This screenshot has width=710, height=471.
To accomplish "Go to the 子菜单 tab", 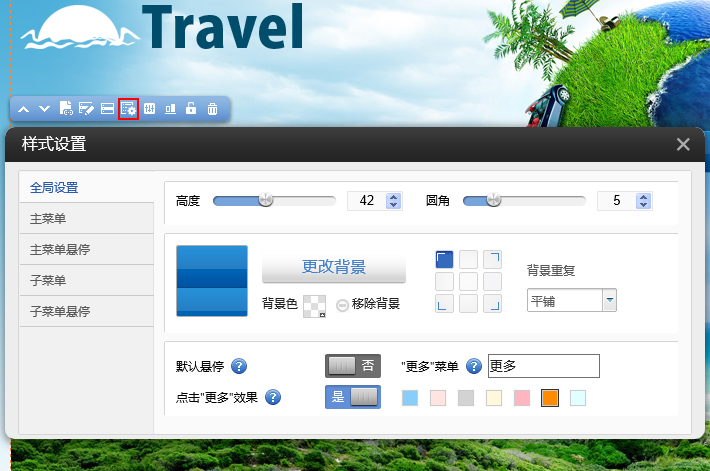I will point(86,280).
